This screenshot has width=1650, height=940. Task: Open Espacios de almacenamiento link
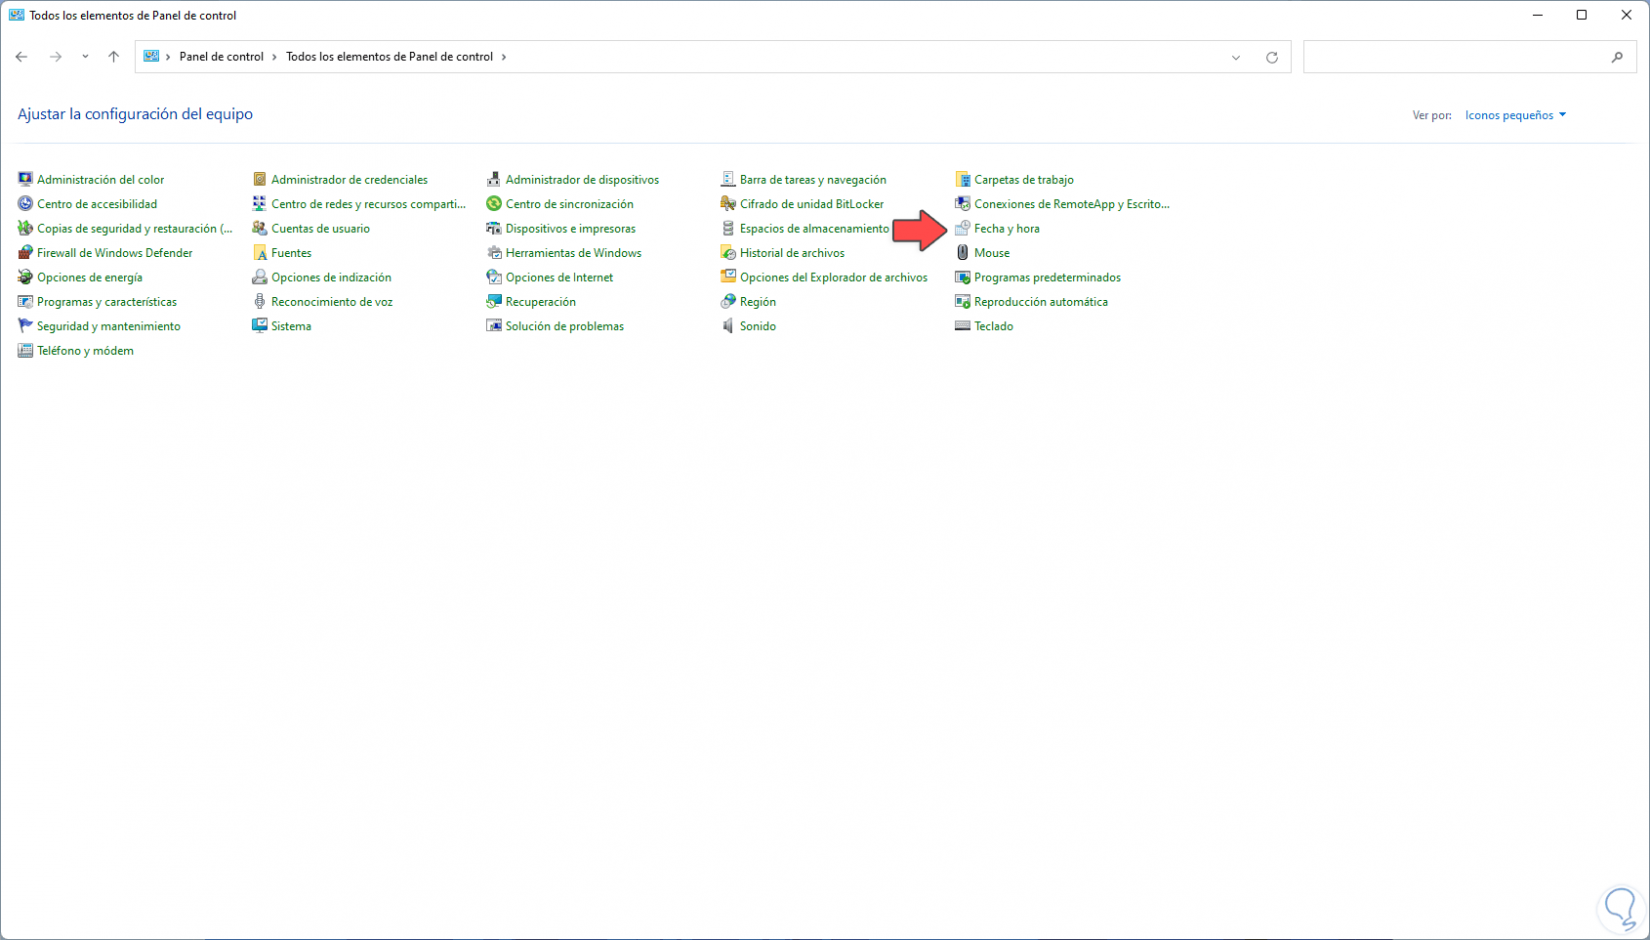[814, 229]
